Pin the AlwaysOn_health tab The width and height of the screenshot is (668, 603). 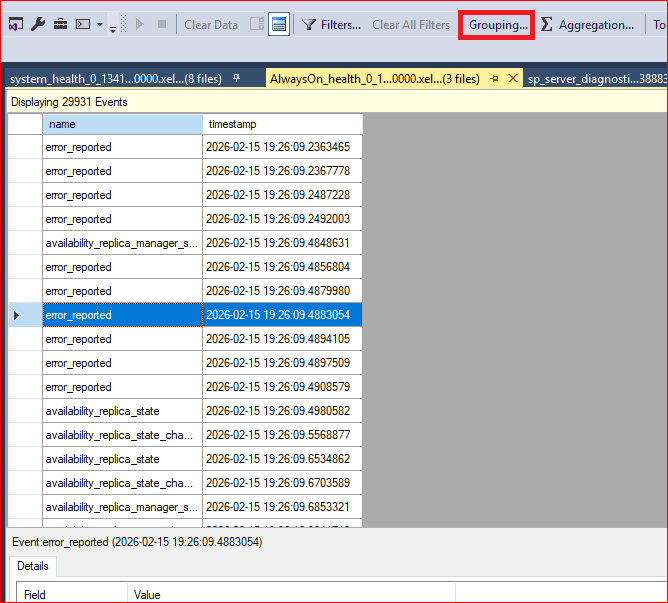(x=494, y=78)
